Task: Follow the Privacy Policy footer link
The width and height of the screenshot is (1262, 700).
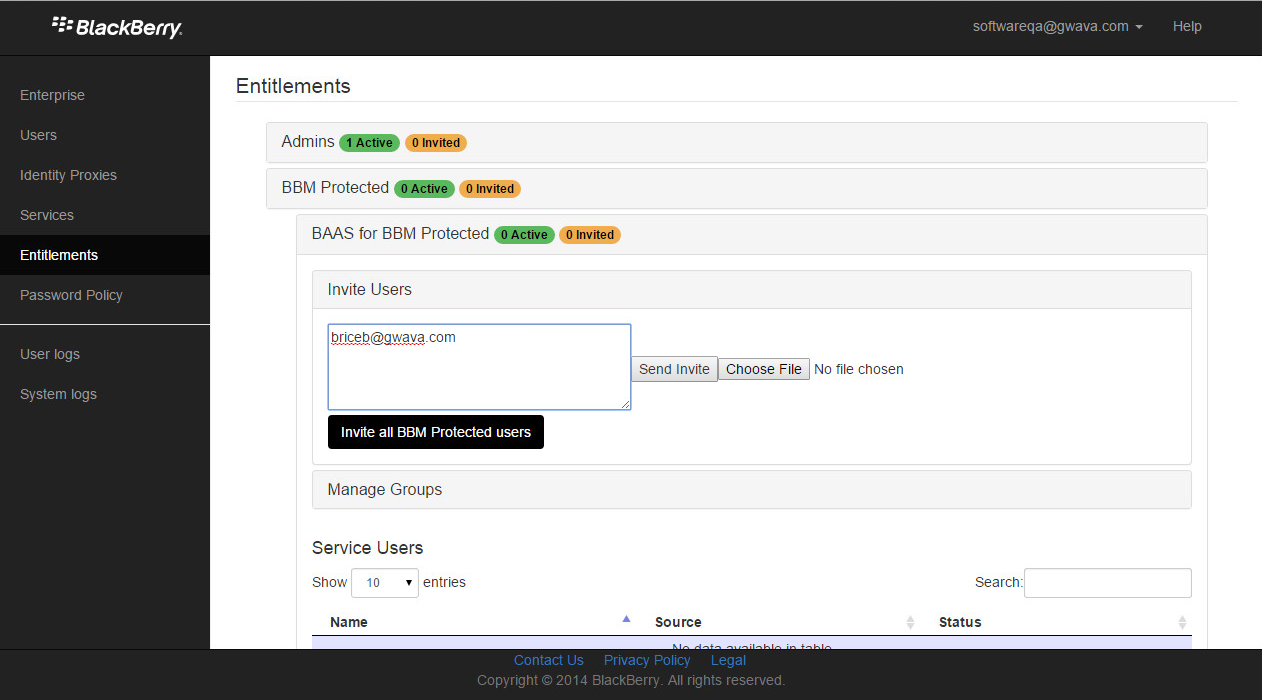Action: (647, 660)
